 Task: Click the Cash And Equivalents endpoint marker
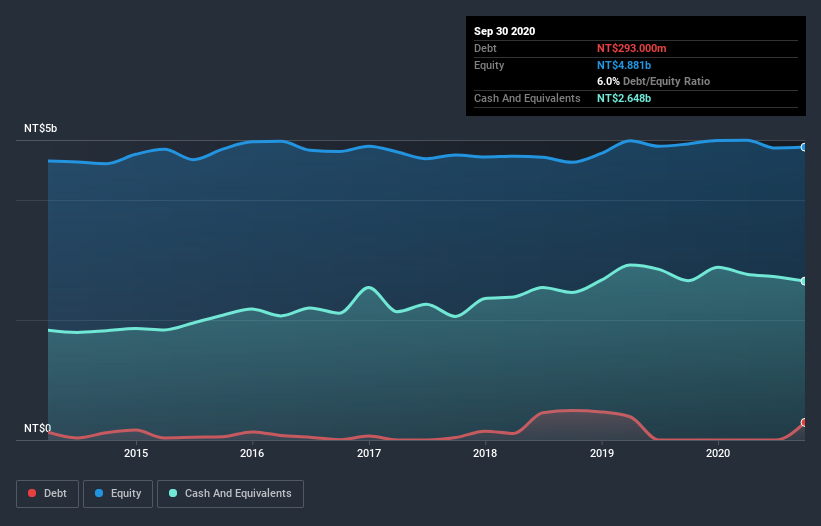(804, 281)
